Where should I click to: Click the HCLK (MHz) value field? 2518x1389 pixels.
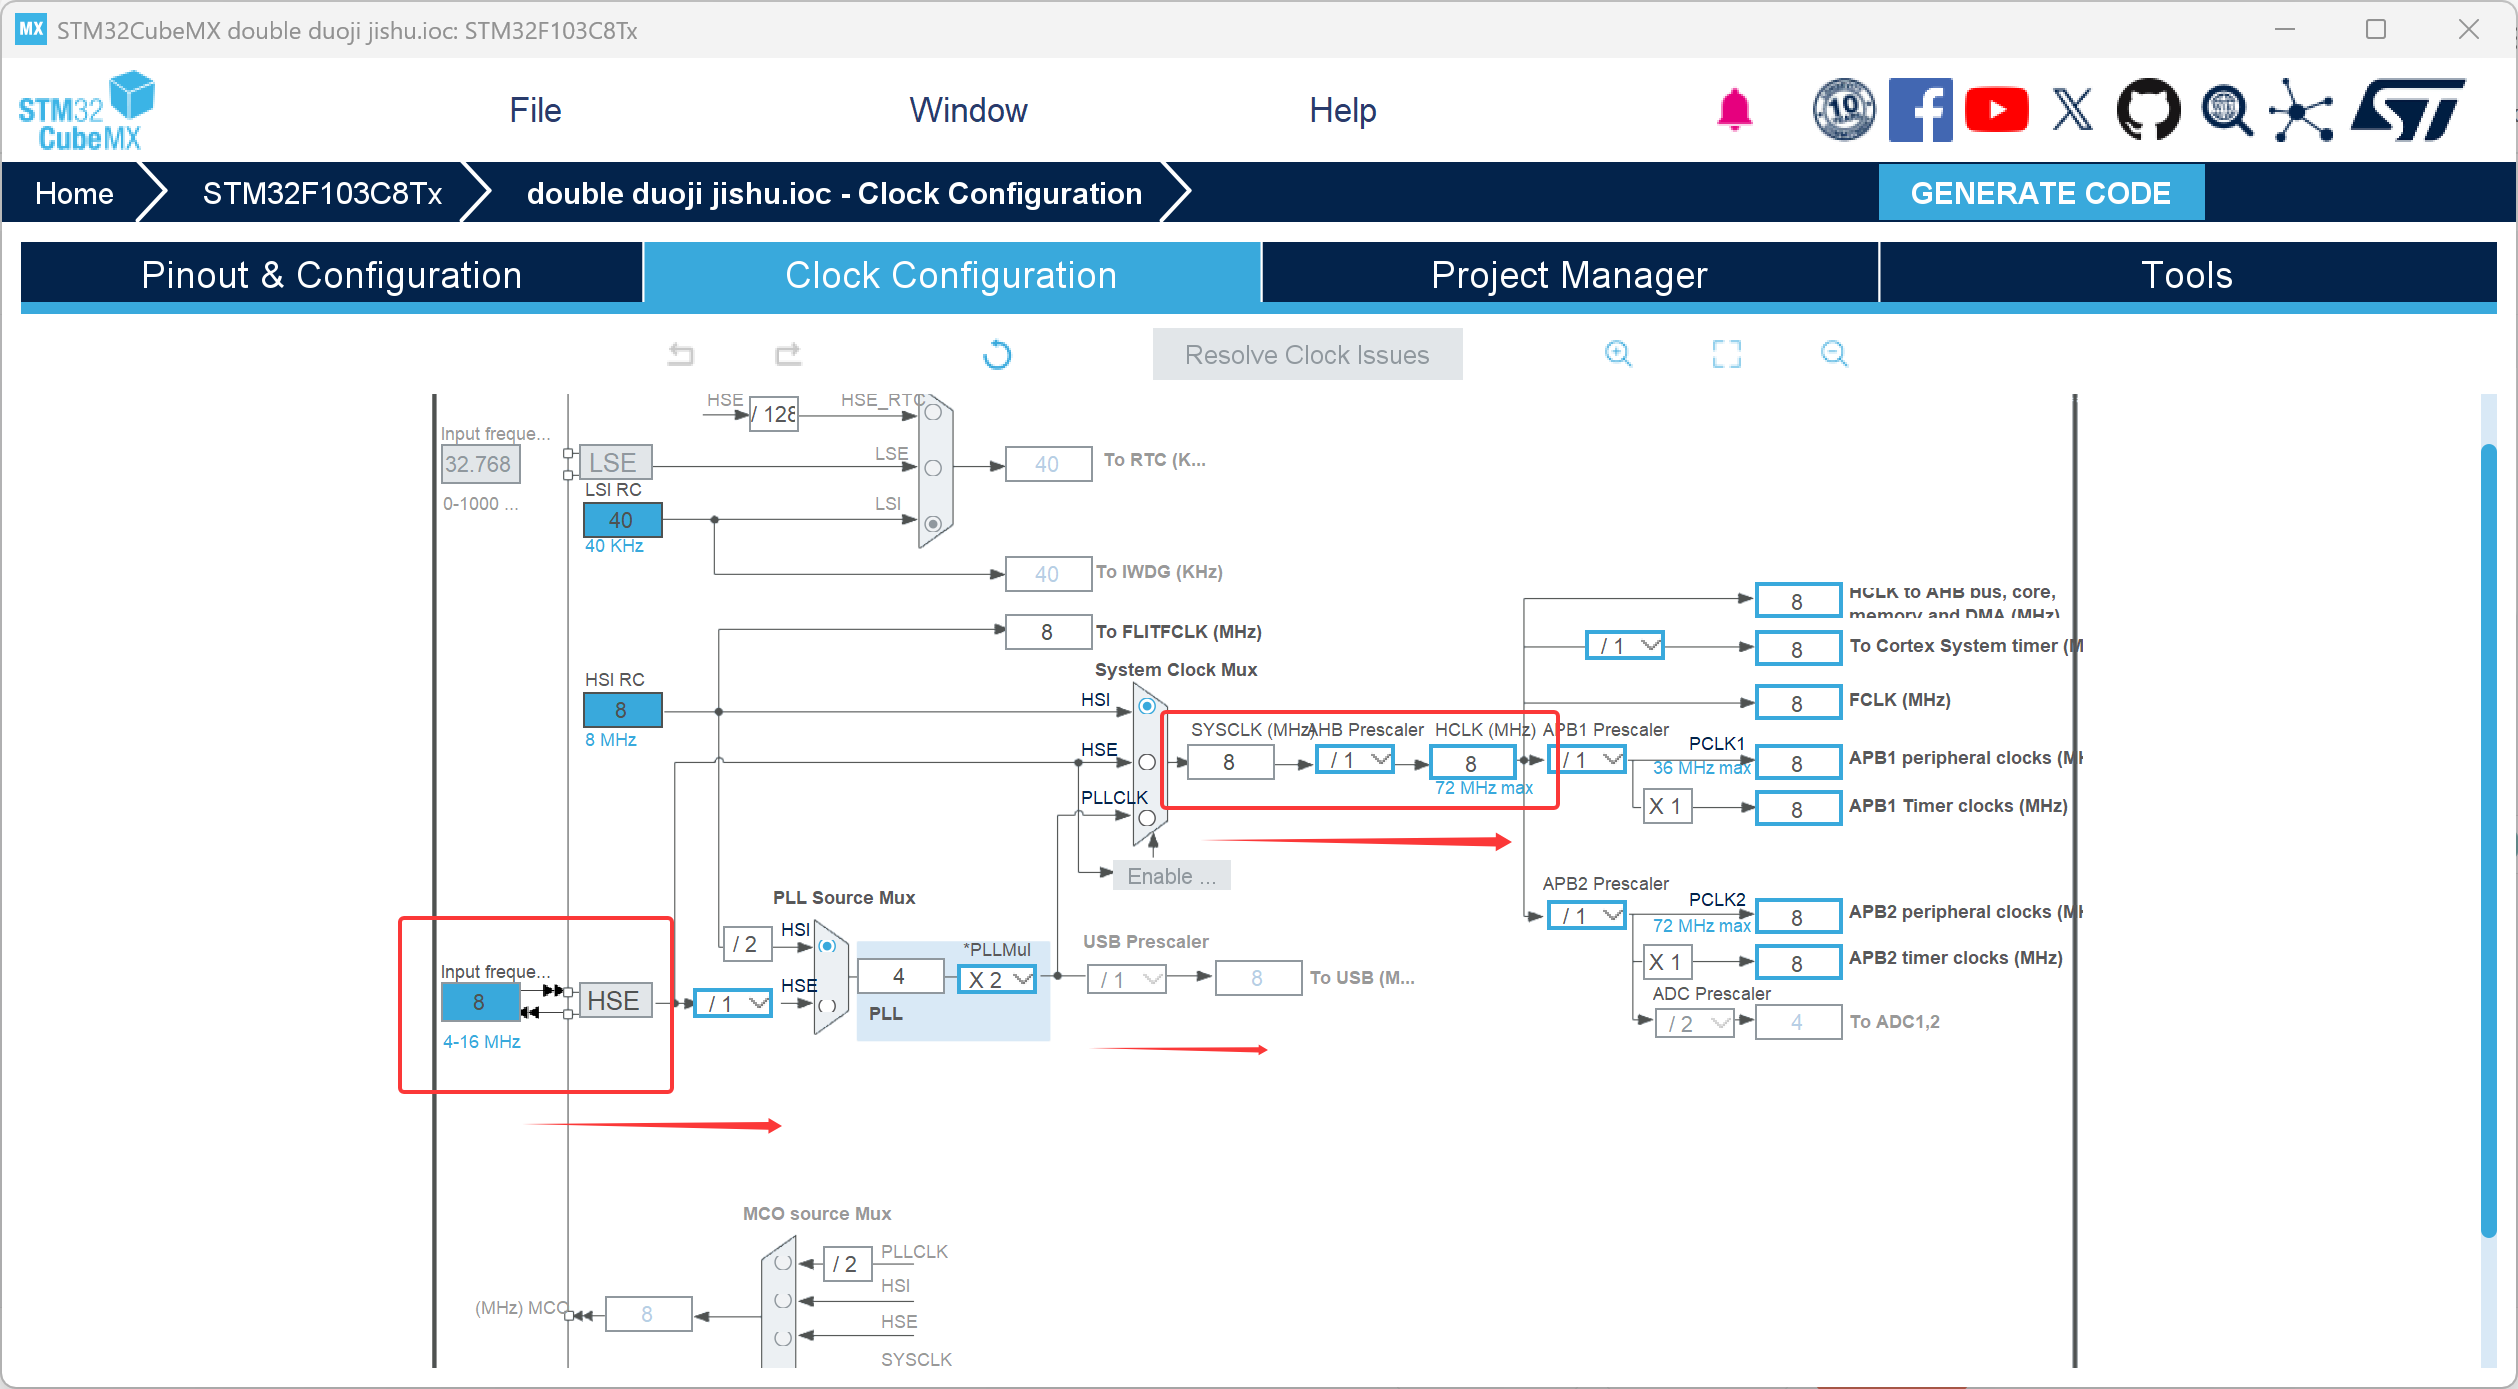[1472, 762]
